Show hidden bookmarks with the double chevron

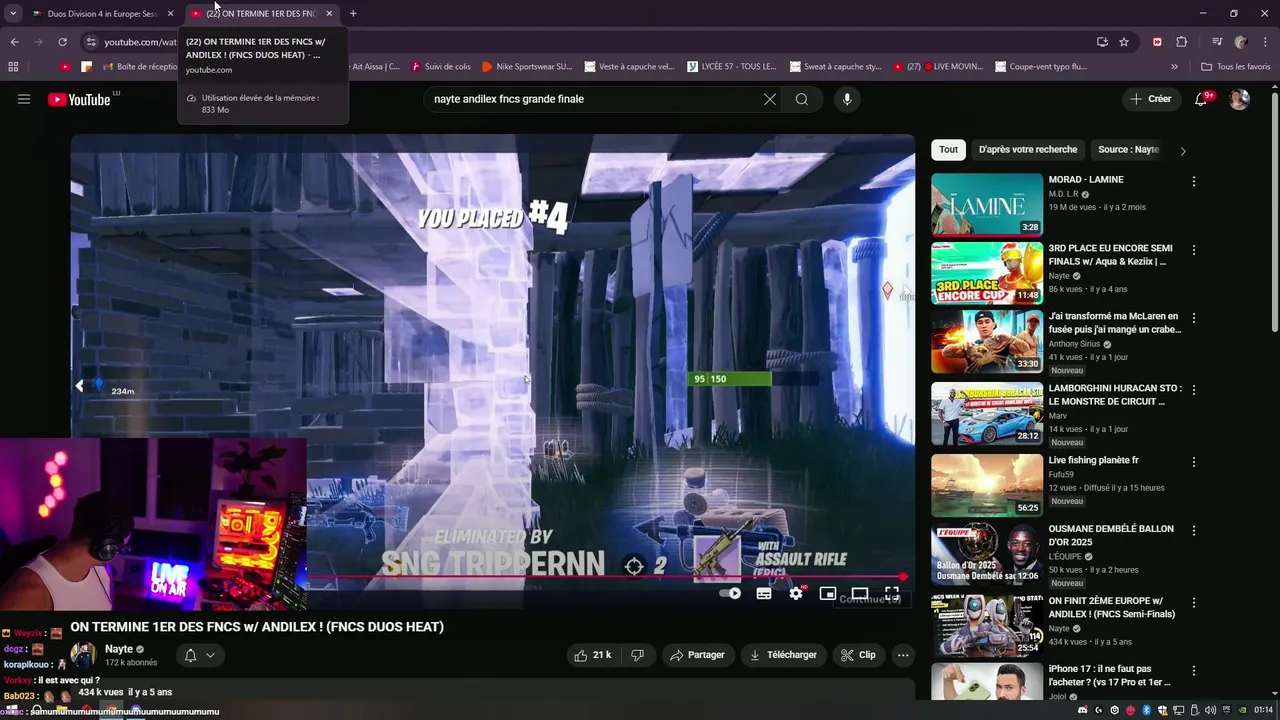coord(1174,67)
